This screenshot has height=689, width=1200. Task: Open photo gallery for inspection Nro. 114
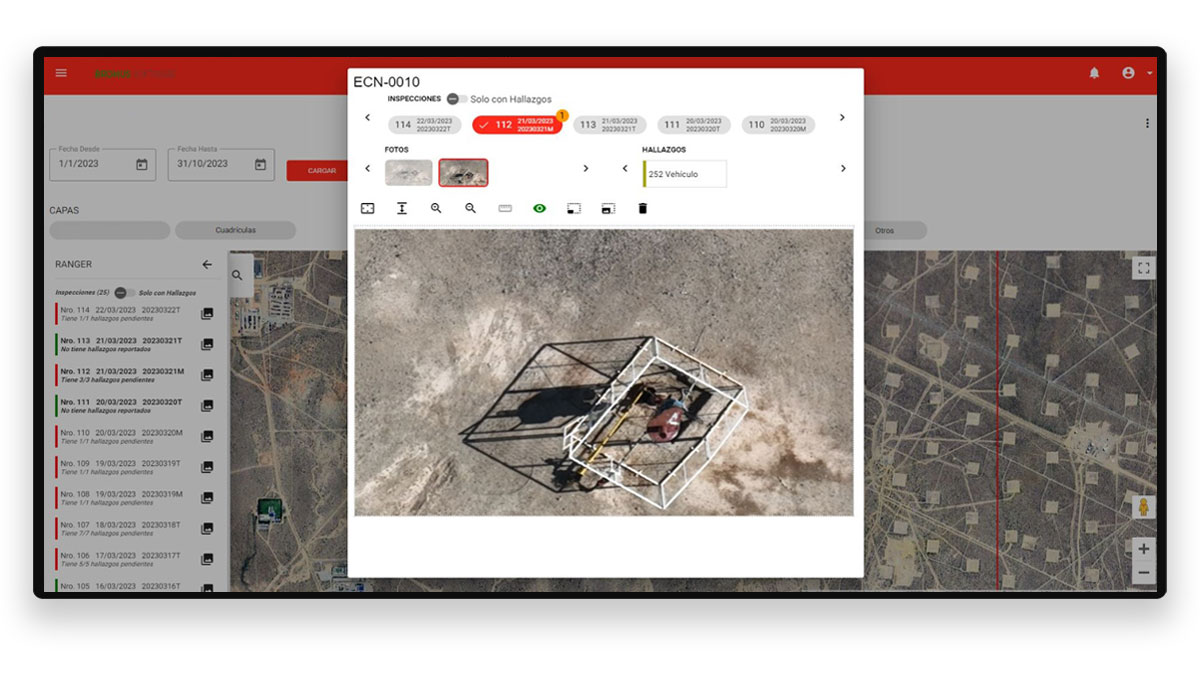(x=207, y=313)
